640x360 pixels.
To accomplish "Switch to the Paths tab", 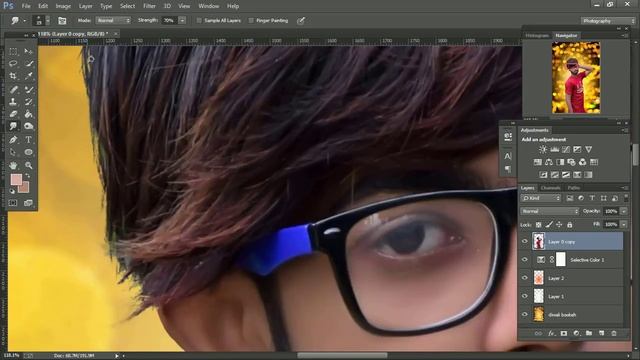I will [x=573, y=188].
